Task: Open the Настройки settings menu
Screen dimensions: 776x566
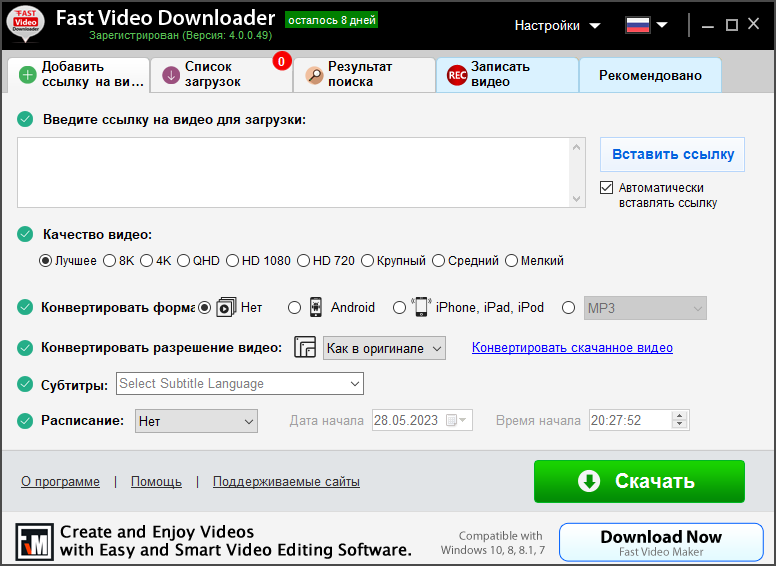Action: click(x=557, y=25)
